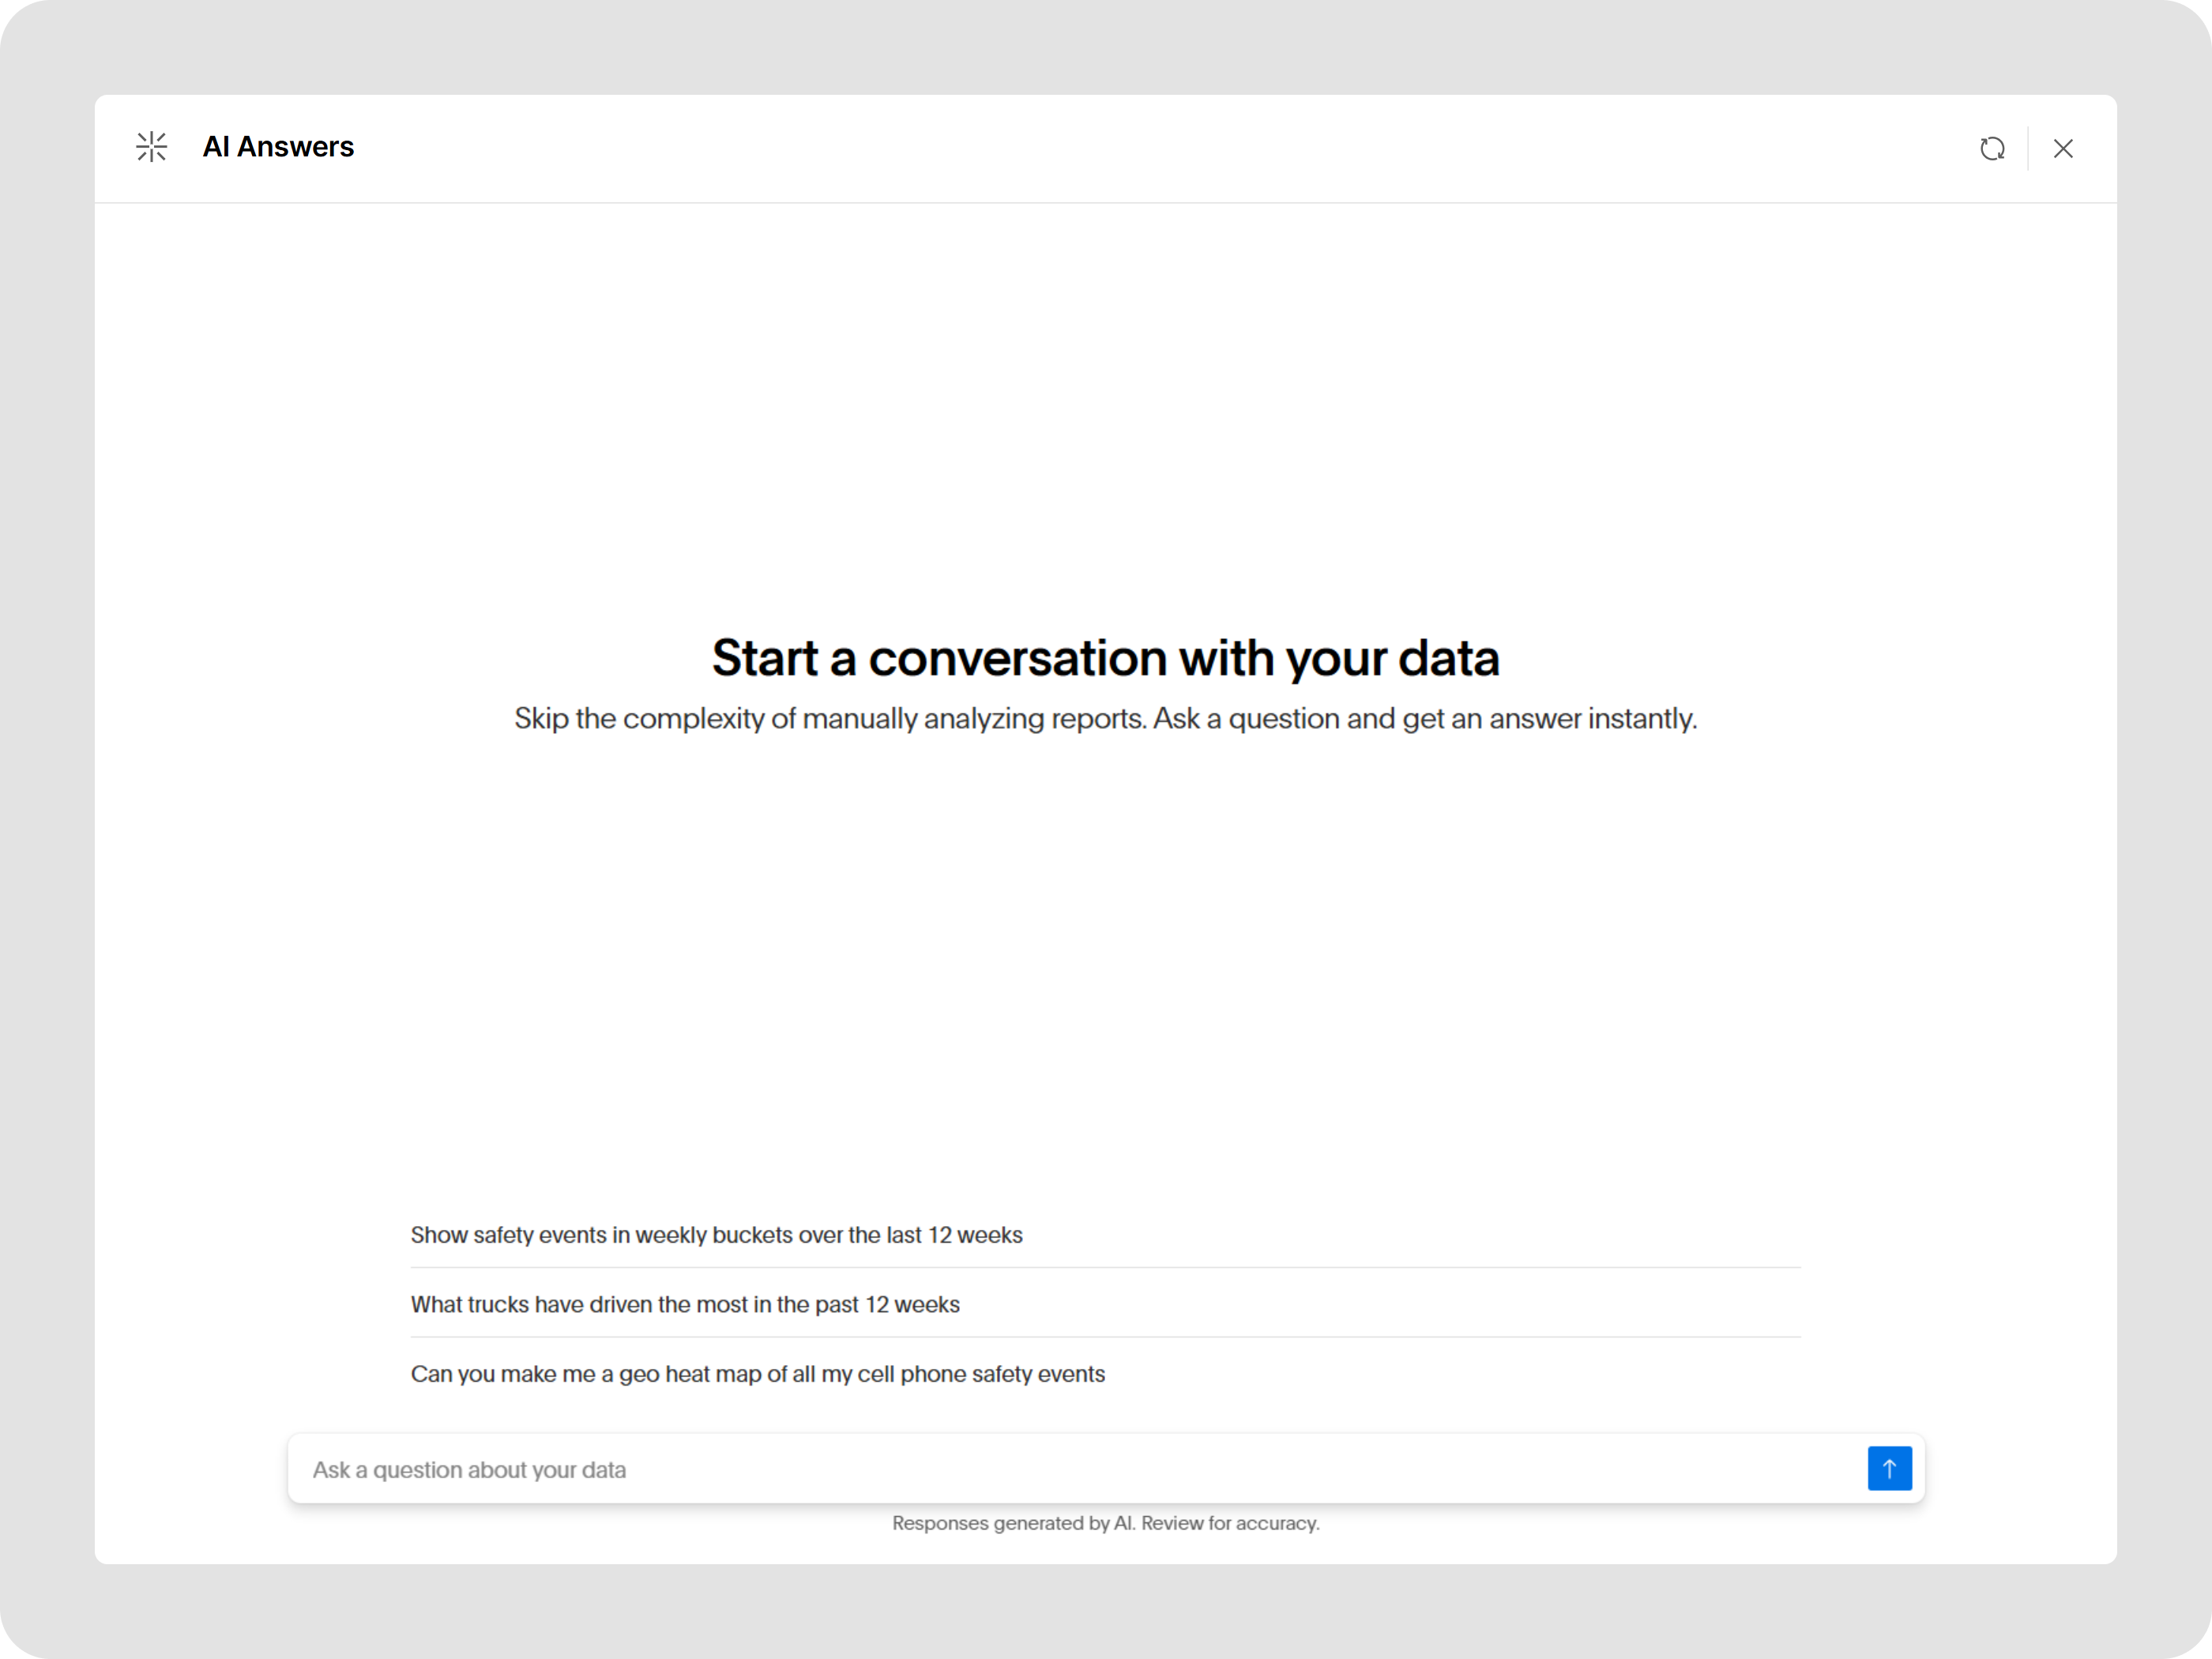
Task: Close the AI Answers panel
Action: tap(2063, 148)
